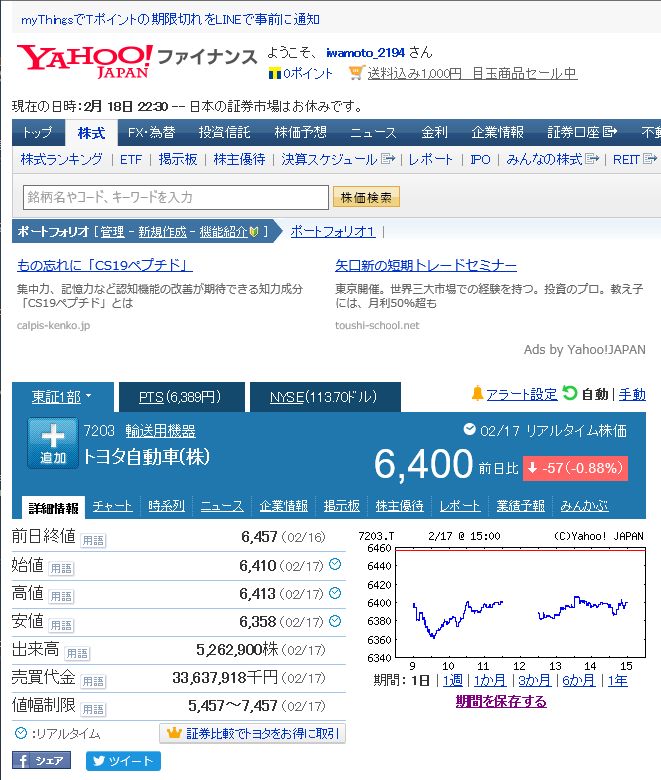661x780 pixels.
Task: Click the 株価検索 button
Action: (366, 197)
